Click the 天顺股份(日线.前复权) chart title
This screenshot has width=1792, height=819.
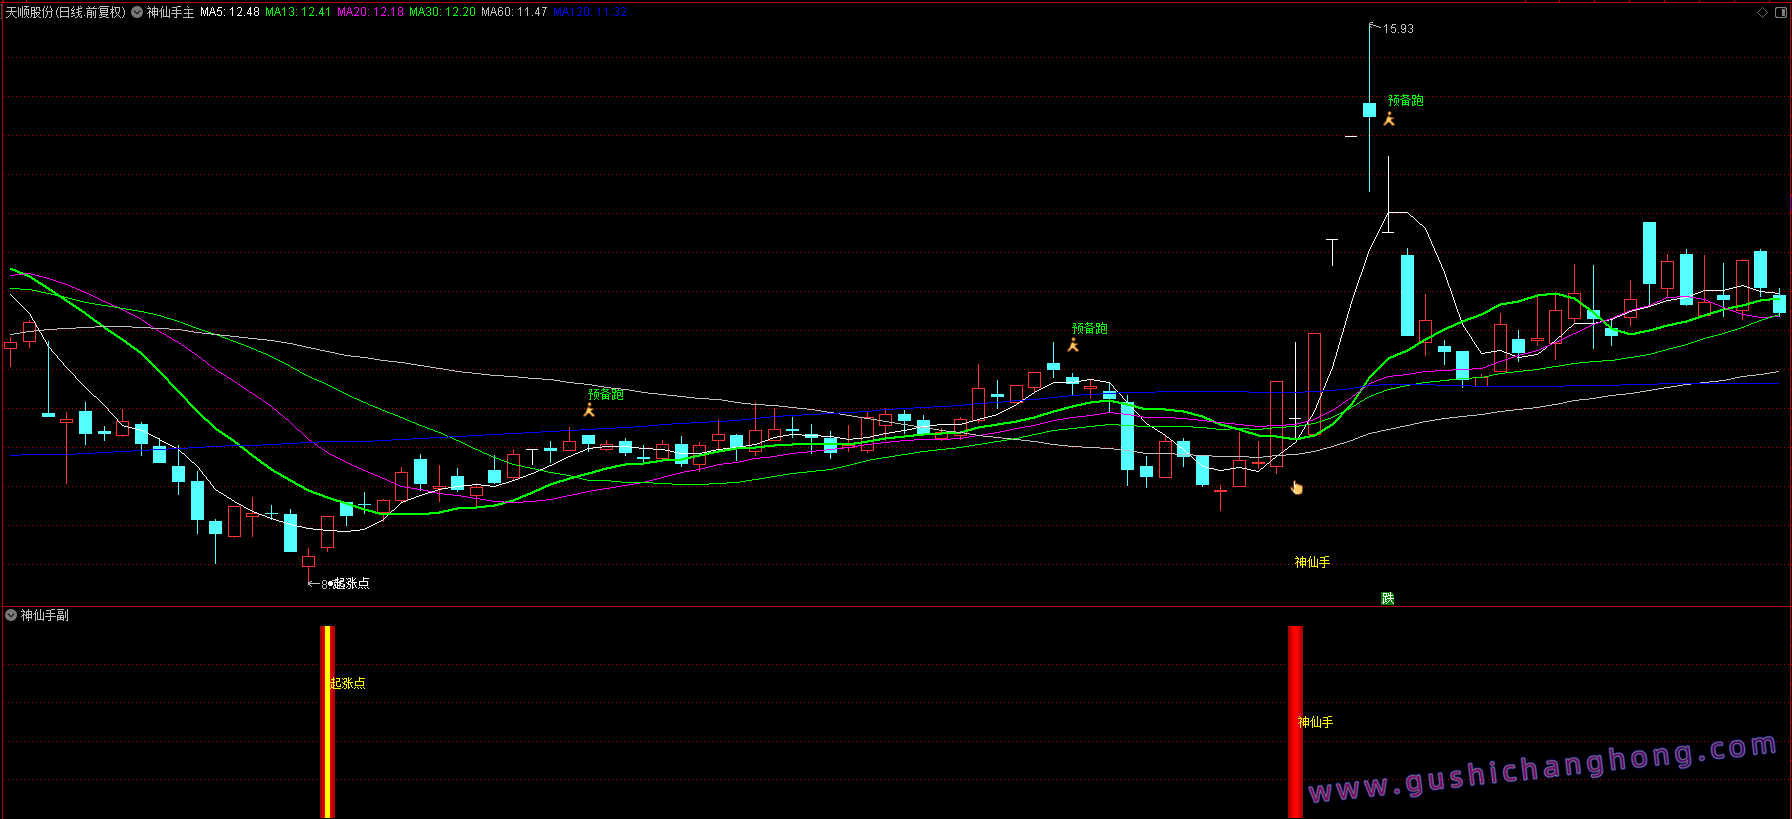click(66, 12)
